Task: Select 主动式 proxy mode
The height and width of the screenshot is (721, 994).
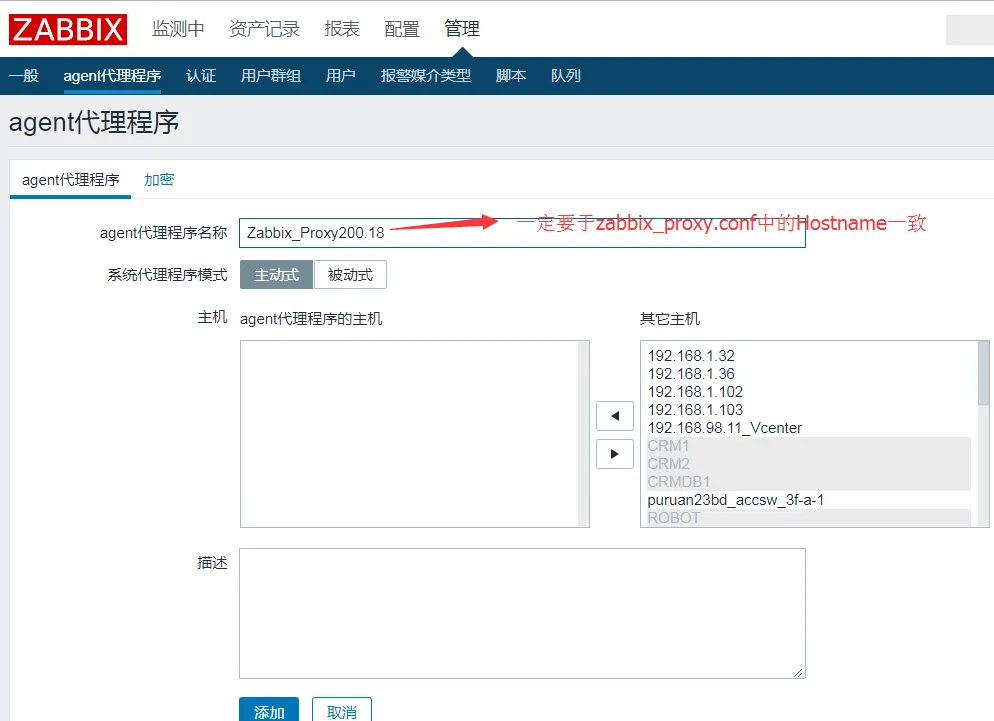Action: pyautogui.click(x=276, y=275)
